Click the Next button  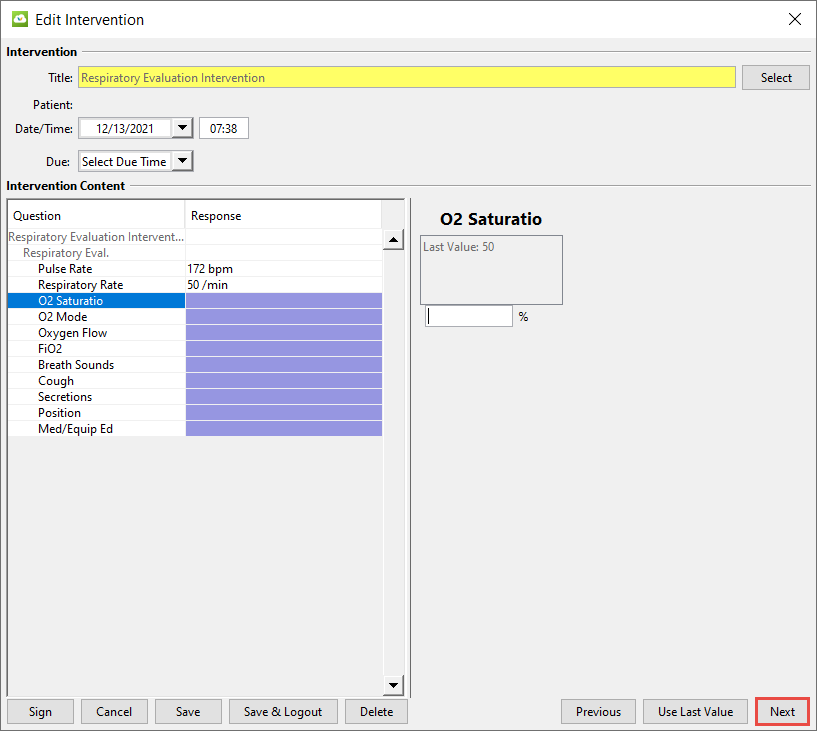pos(782,712)
